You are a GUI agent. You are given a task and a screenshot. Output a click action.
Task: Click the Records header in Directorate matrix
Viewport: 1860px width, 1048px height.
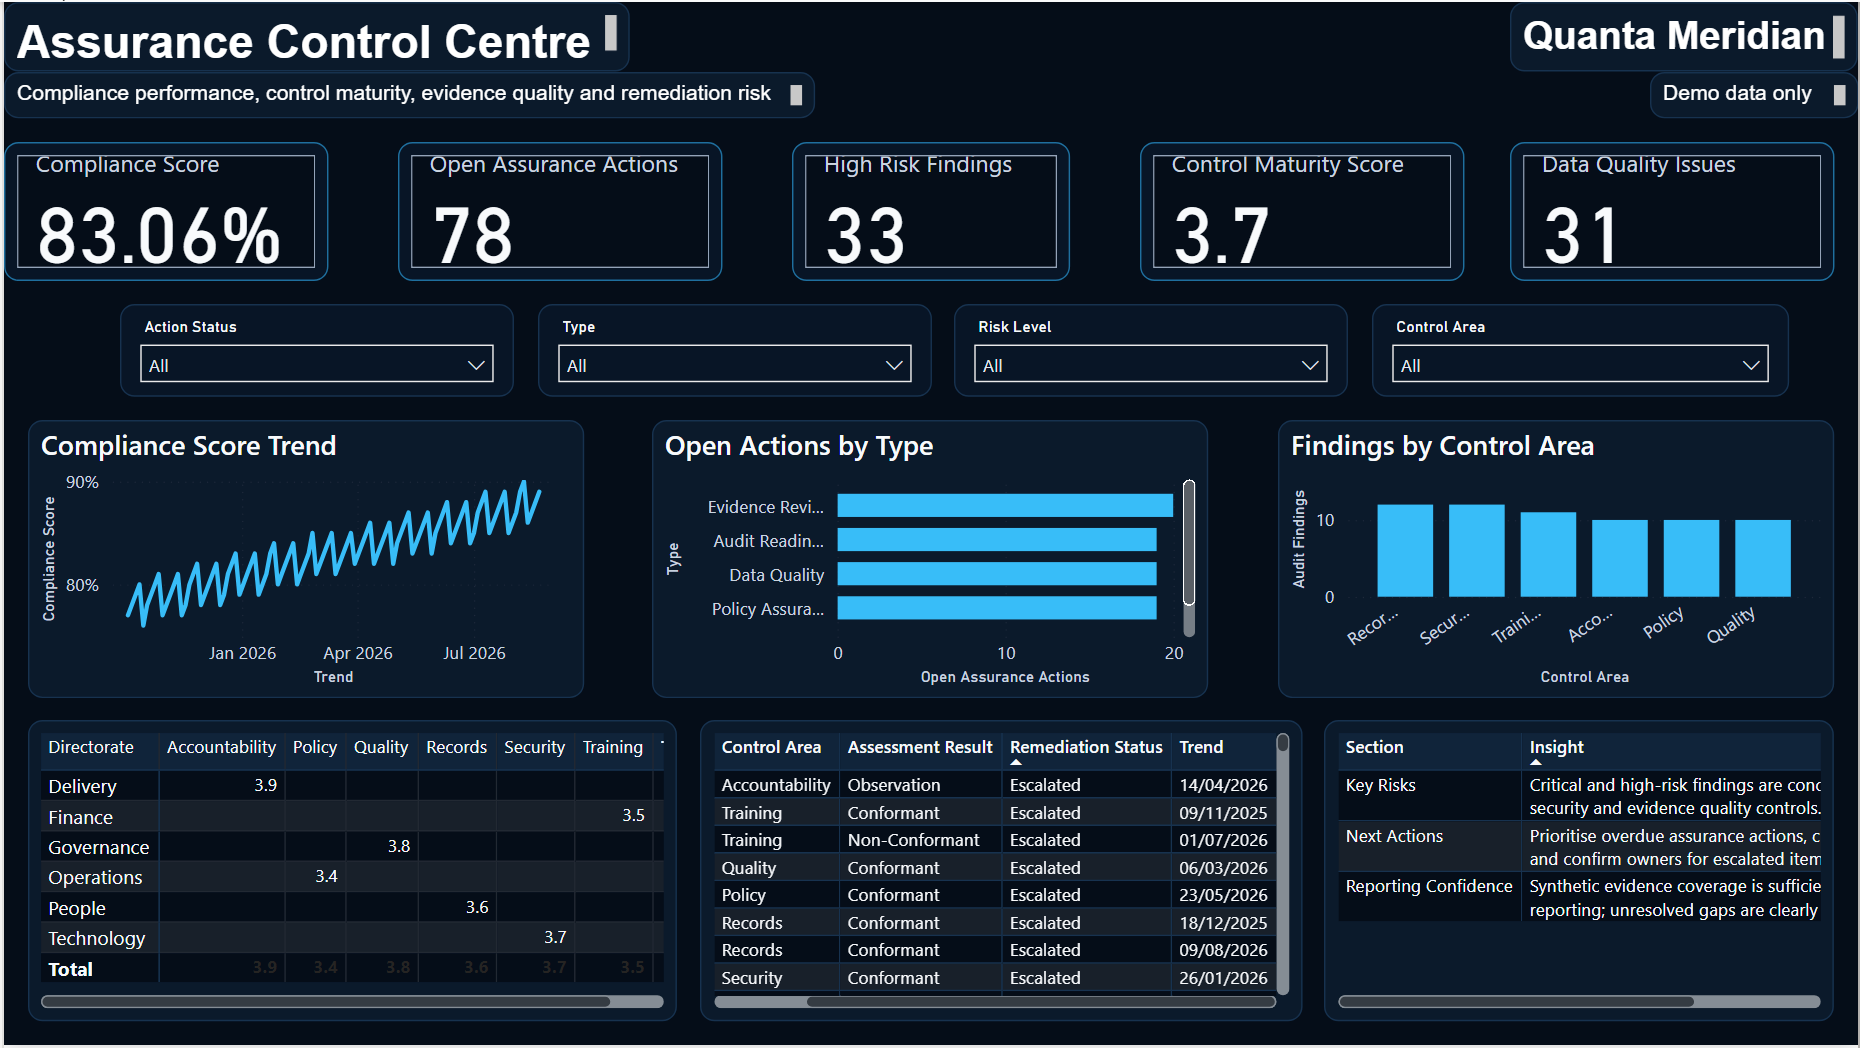coord(456,747)
